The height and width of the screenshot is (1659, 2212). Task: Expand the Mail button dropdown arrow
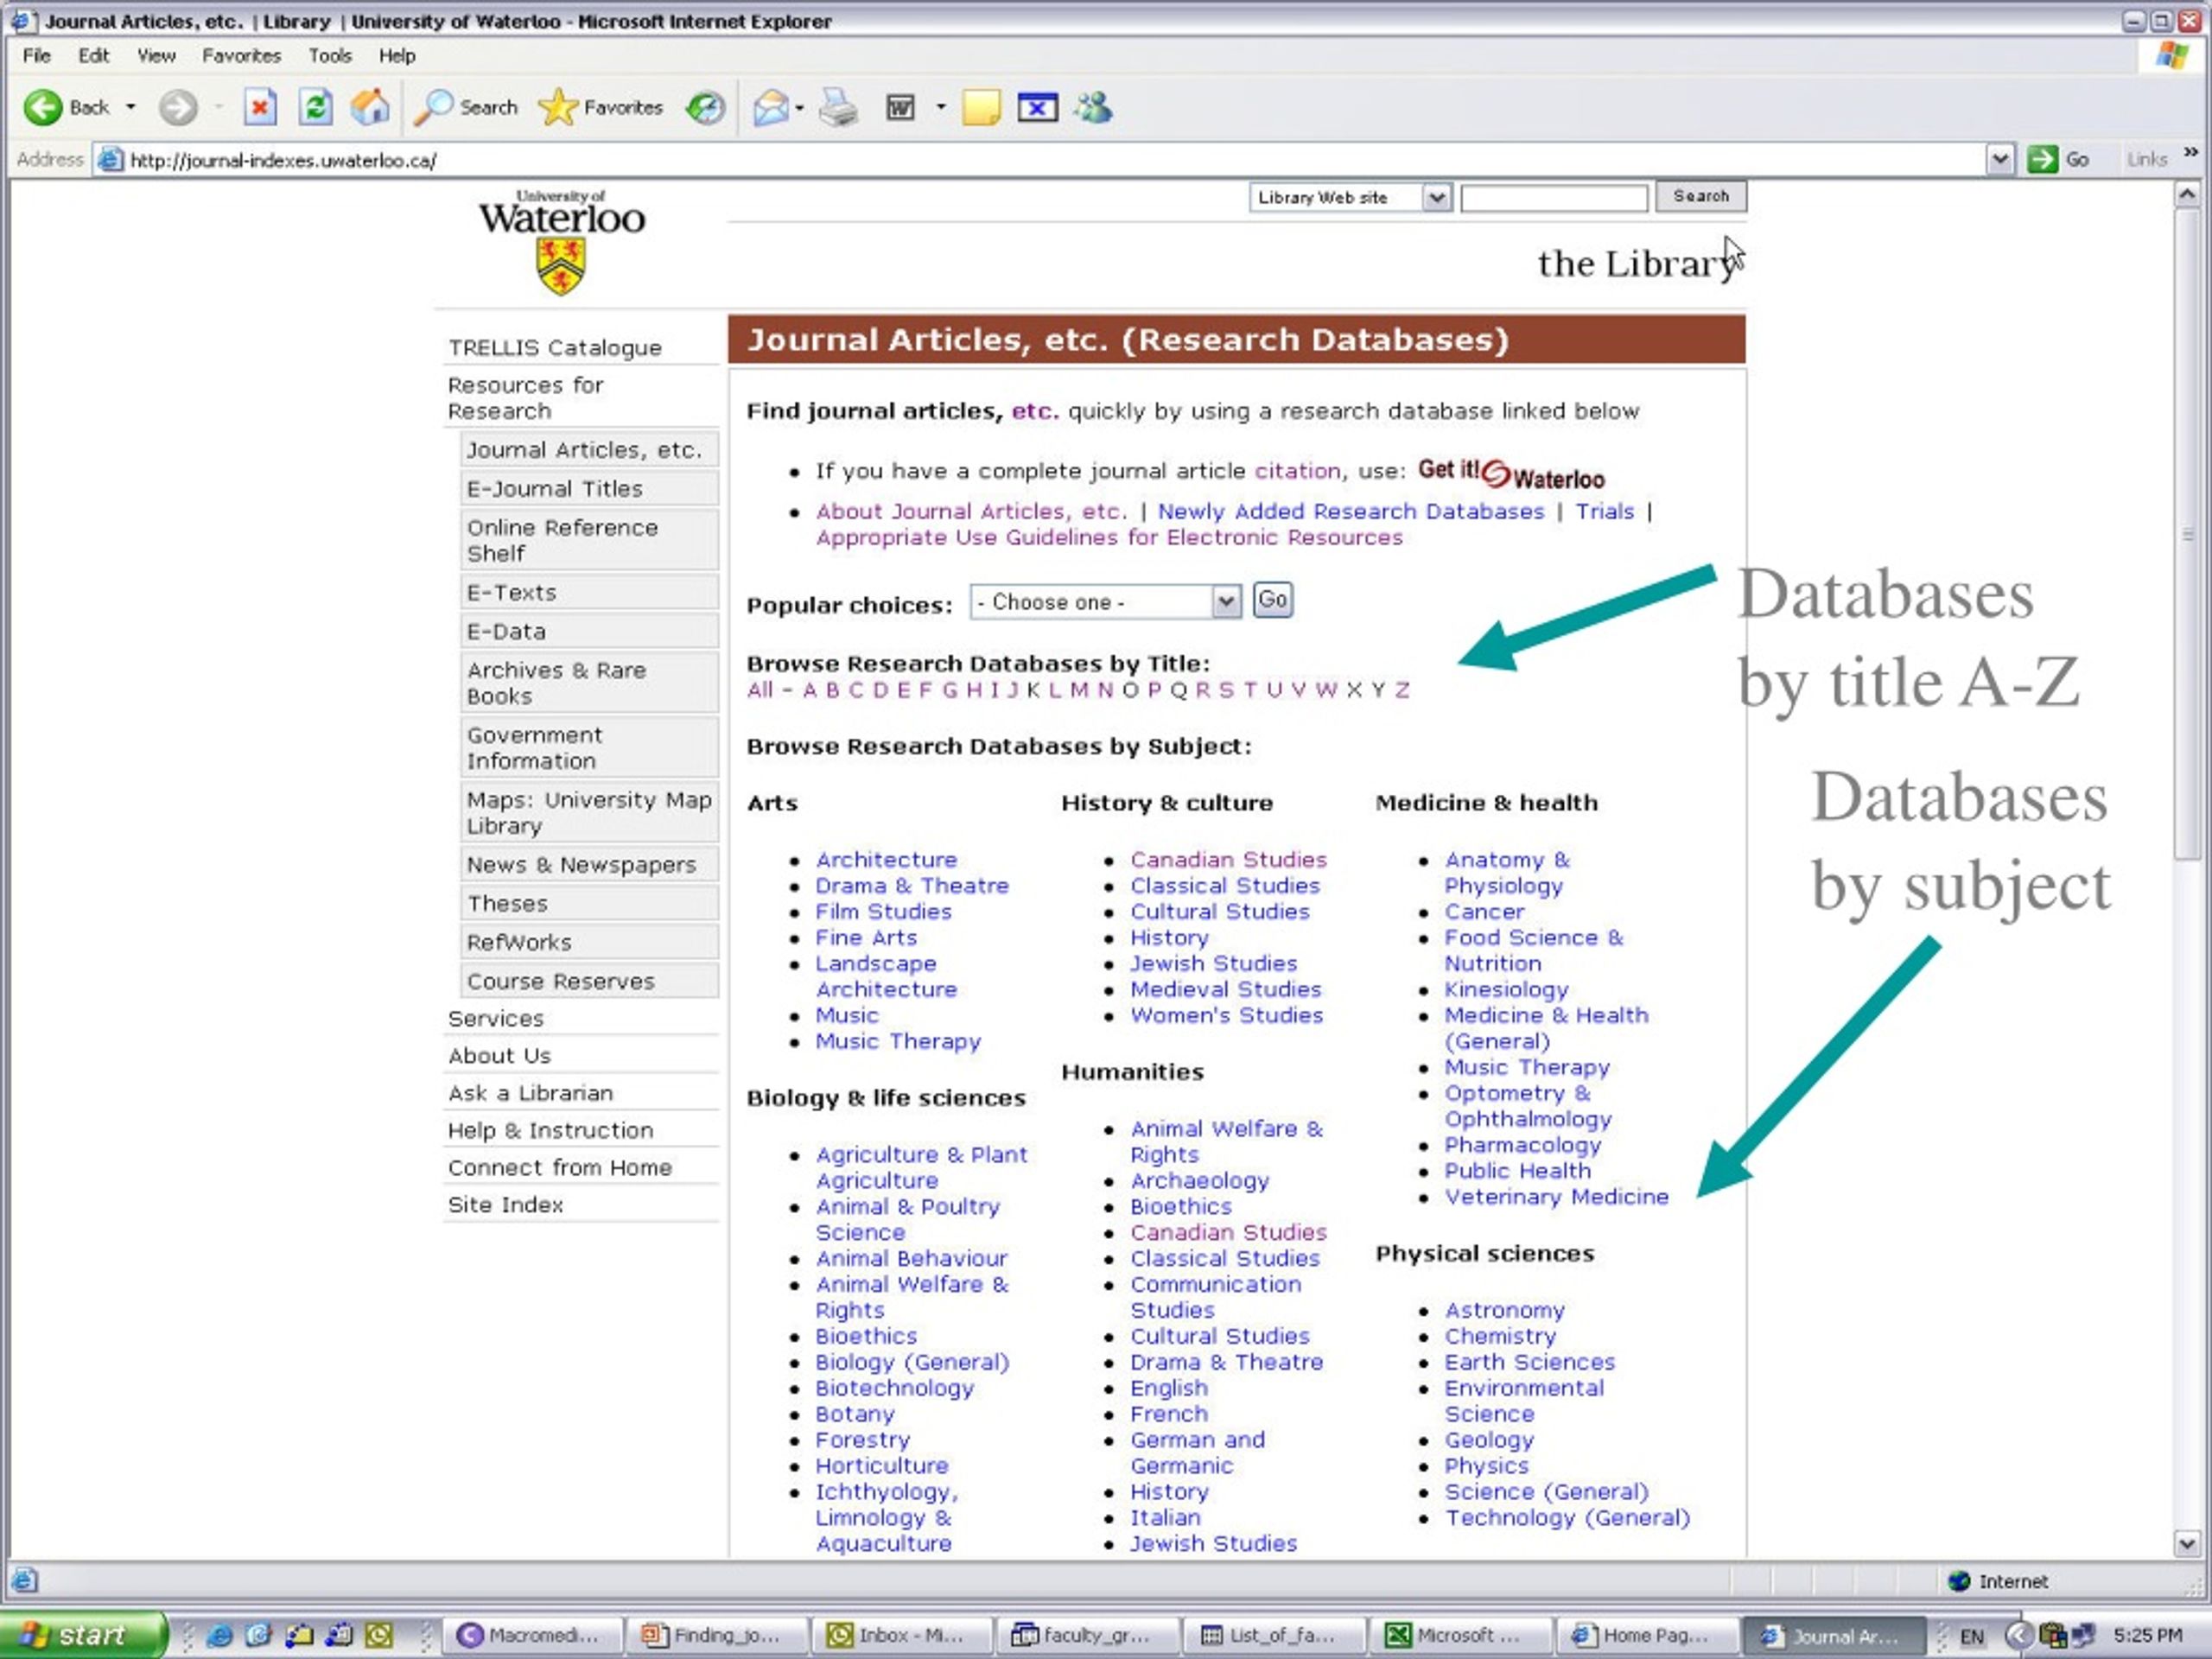(x=799, y=107)
